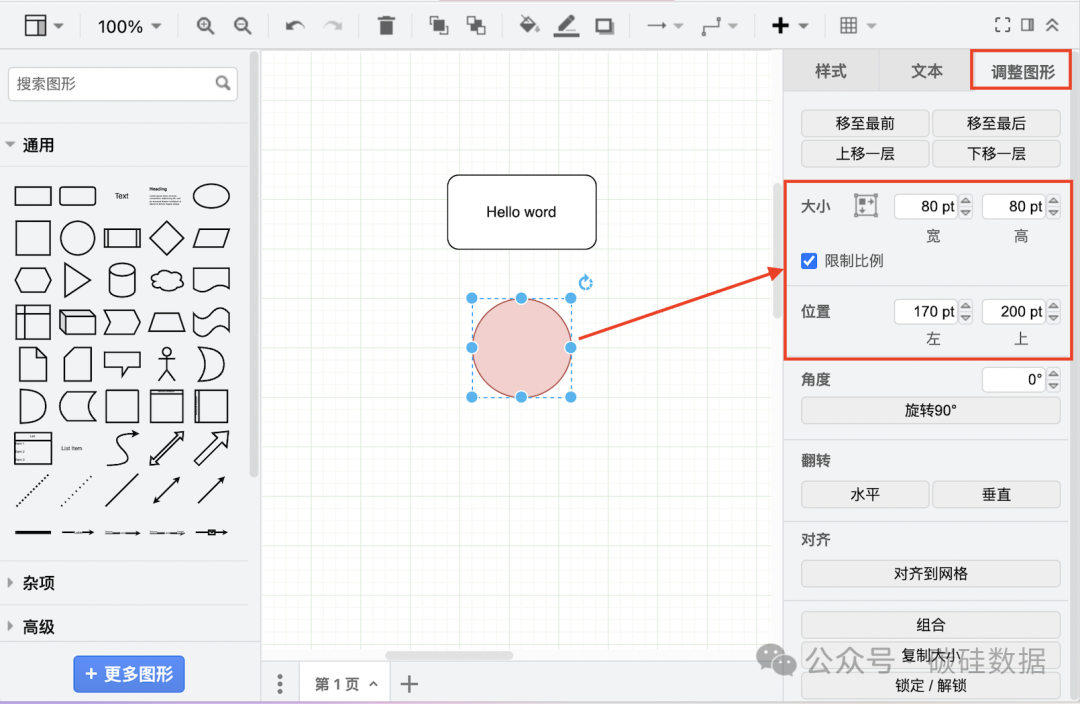
Task: Click the autosize icon beside 大小
Action: pos(865,206)
